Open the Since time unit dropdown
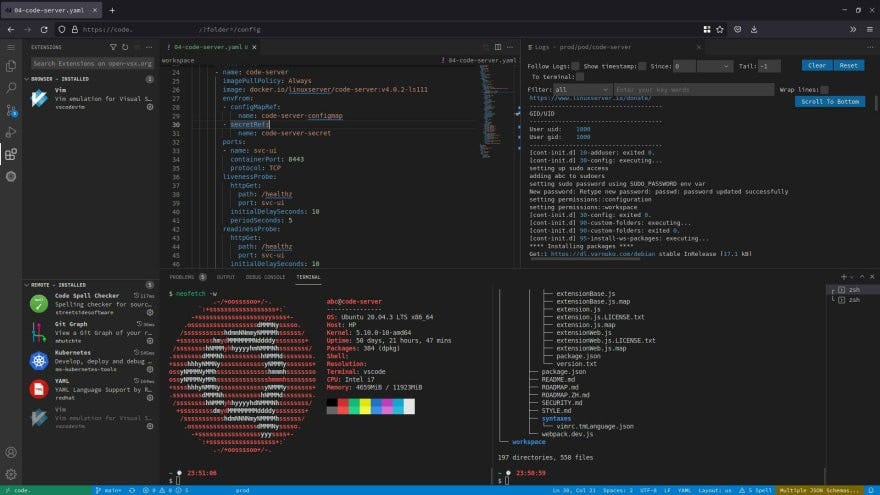Screen dimensions: 880x495 (714, 66)
